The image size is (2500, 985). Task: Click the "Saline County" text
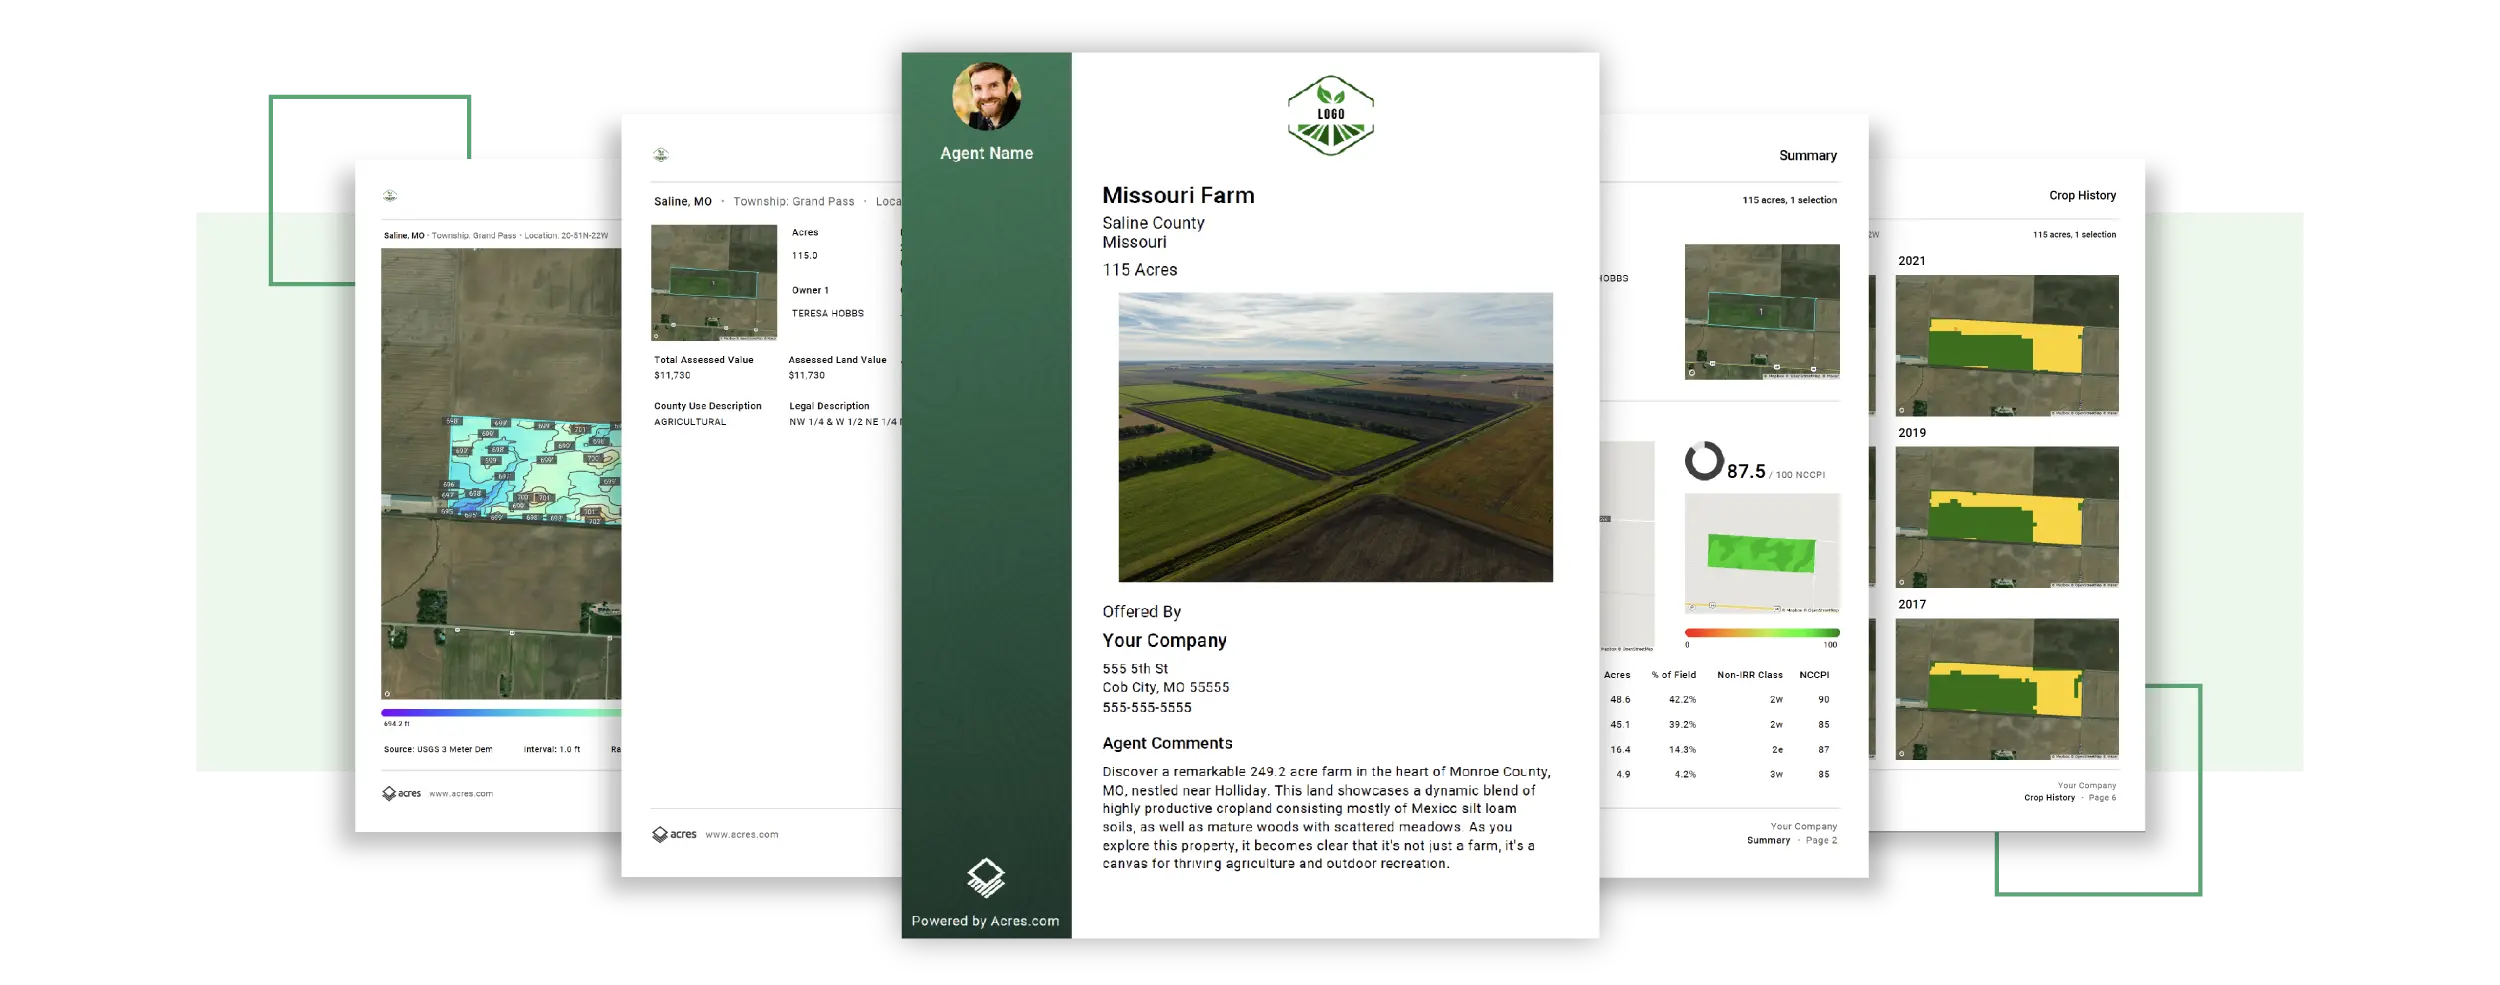pos(1153,223)
